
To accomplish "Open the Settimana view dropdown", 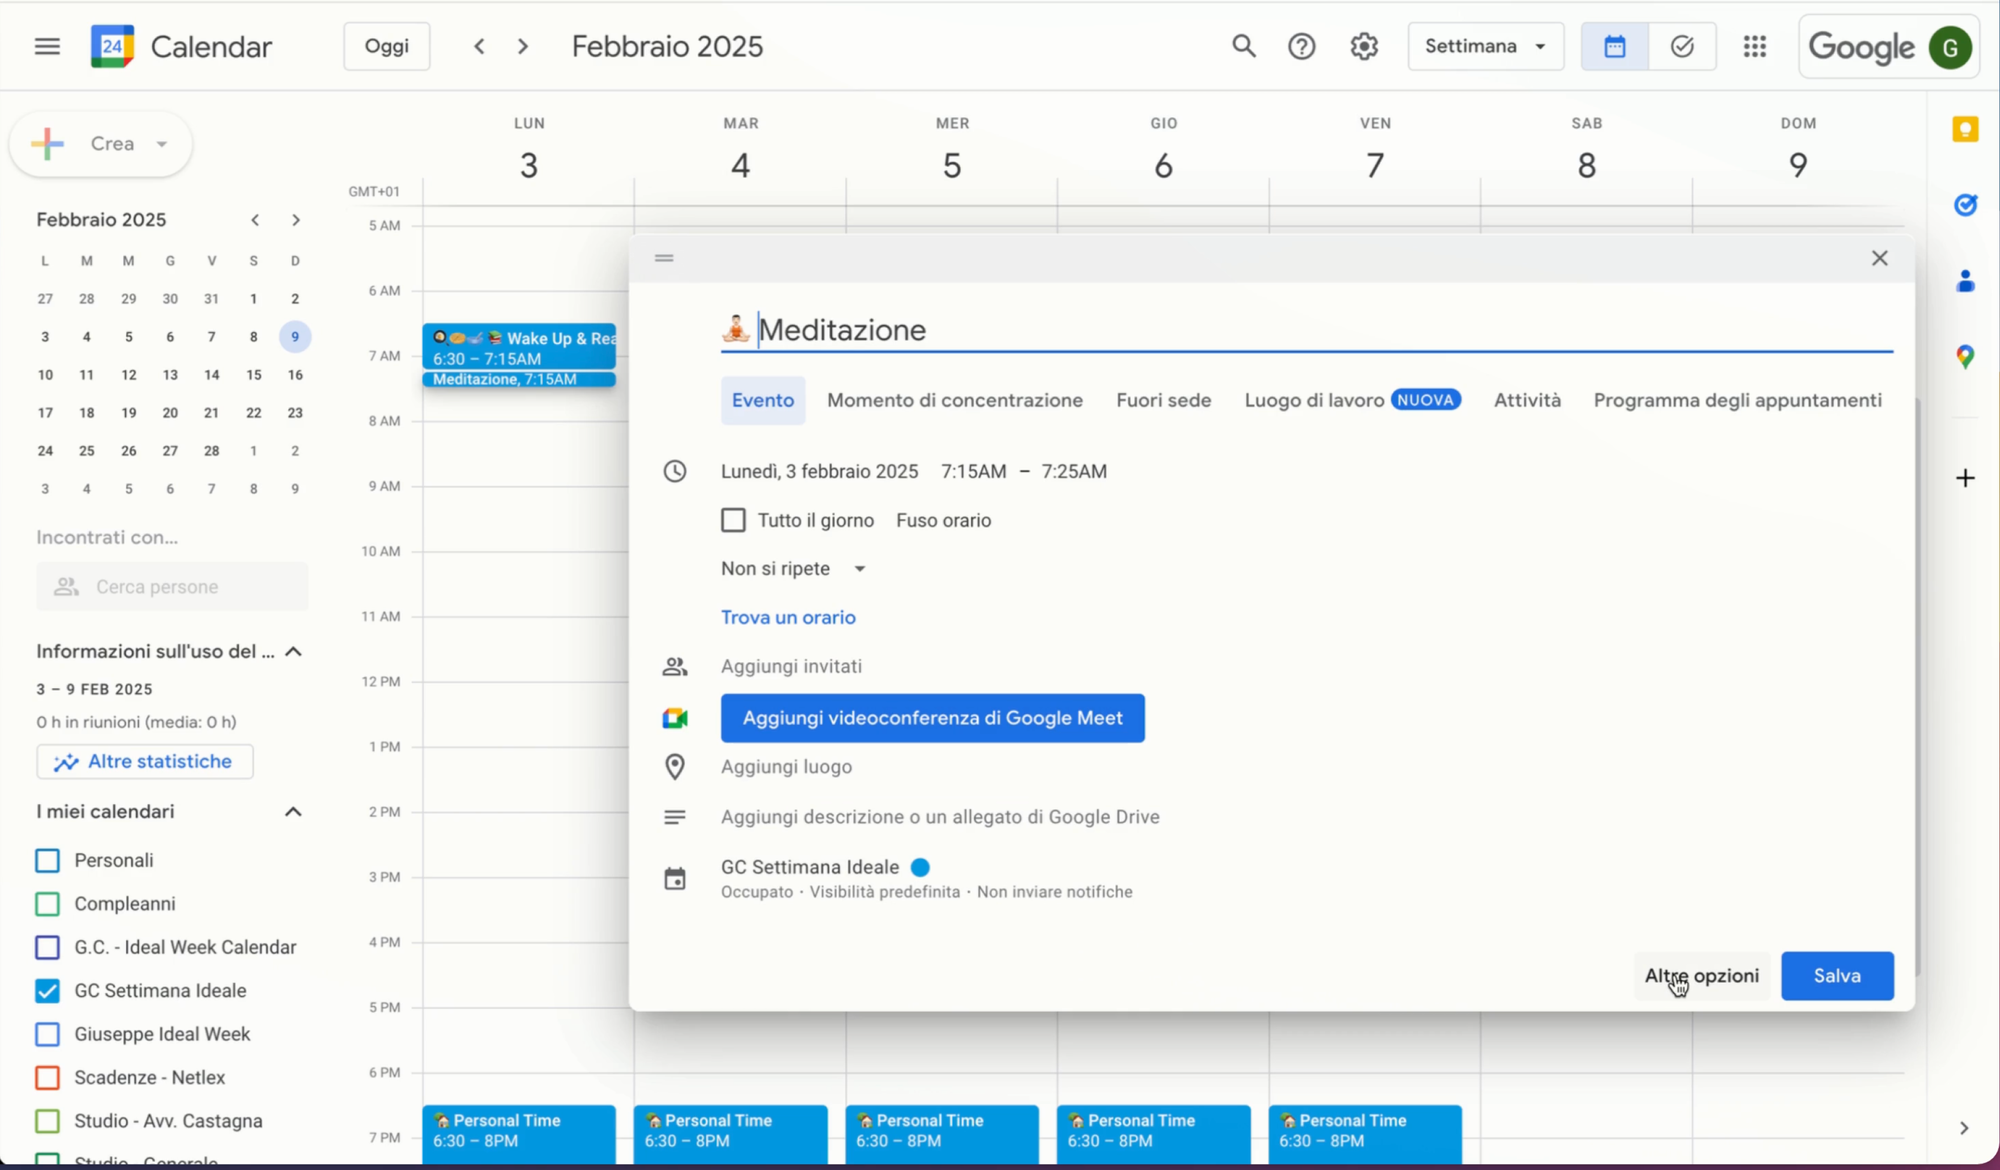I will [x=1485, y=46].
